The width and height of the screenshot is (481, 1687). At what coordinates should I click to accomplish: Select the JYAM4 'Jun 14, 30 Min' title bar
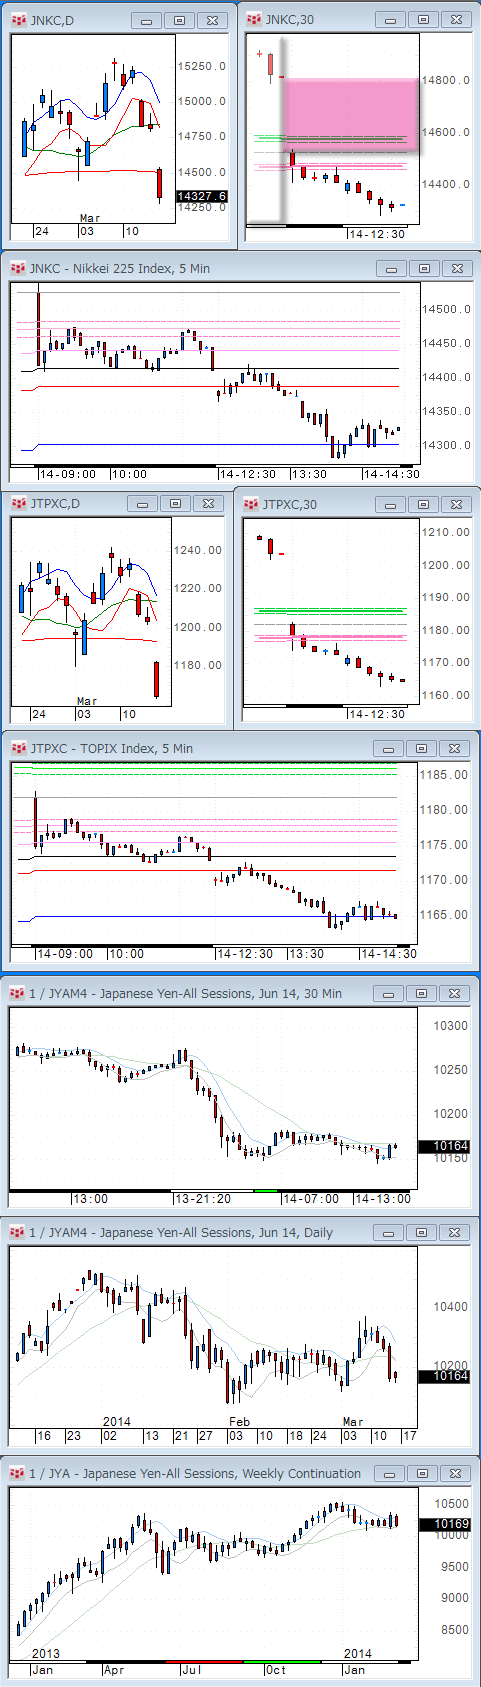click(x=186, y=993)
